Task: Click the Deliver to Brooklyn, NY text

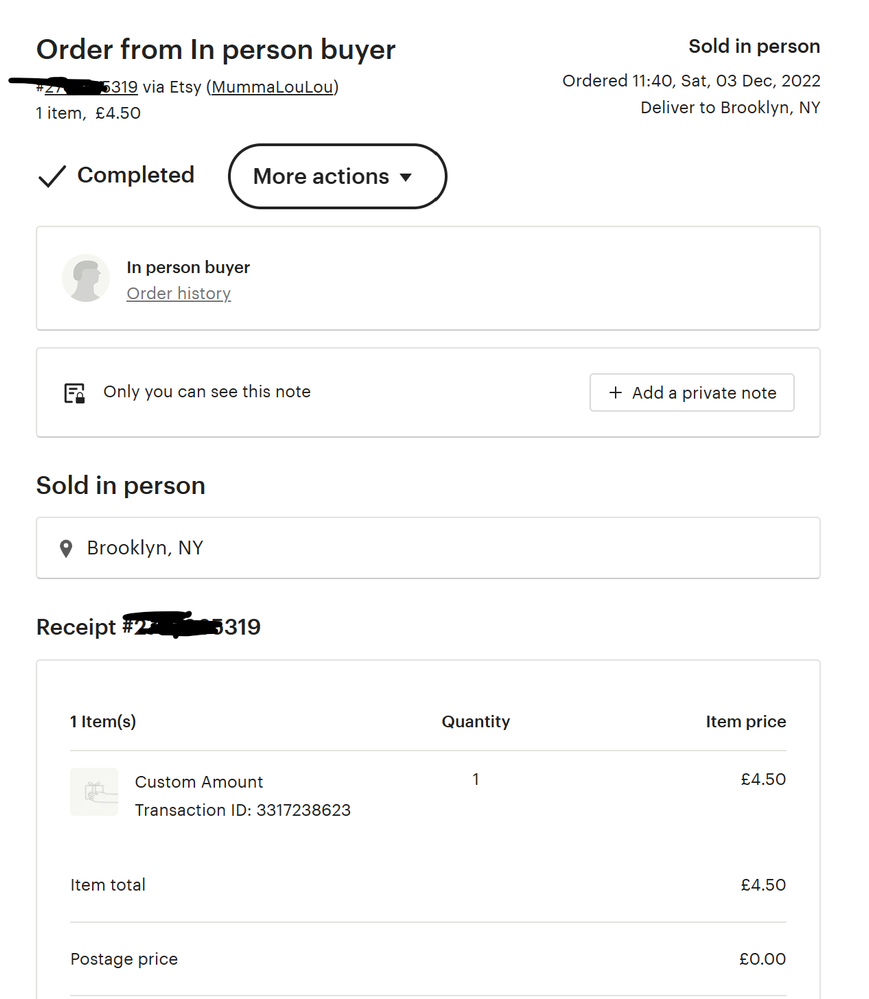Action: [x=730, y=107]
